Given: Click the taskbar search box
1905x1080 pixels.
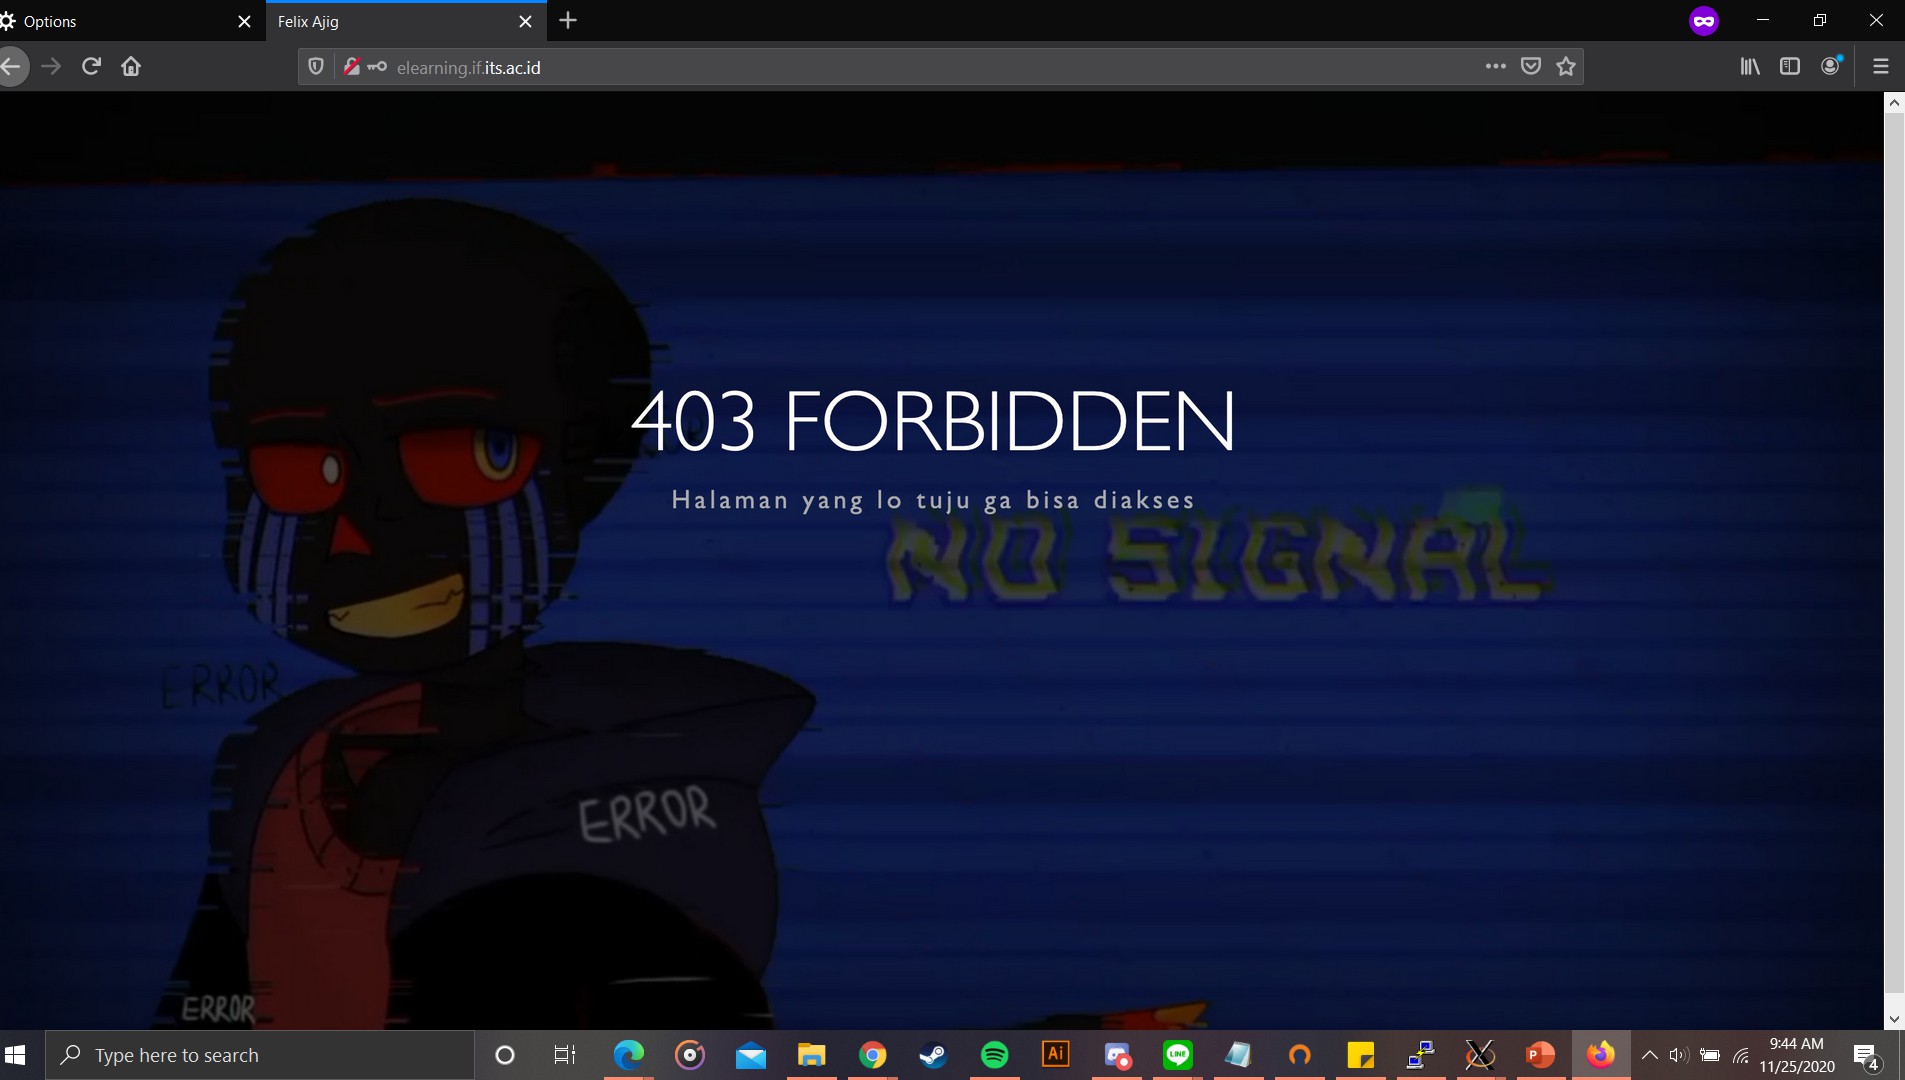Looking at the screenshot, I should pos(260,1055).
